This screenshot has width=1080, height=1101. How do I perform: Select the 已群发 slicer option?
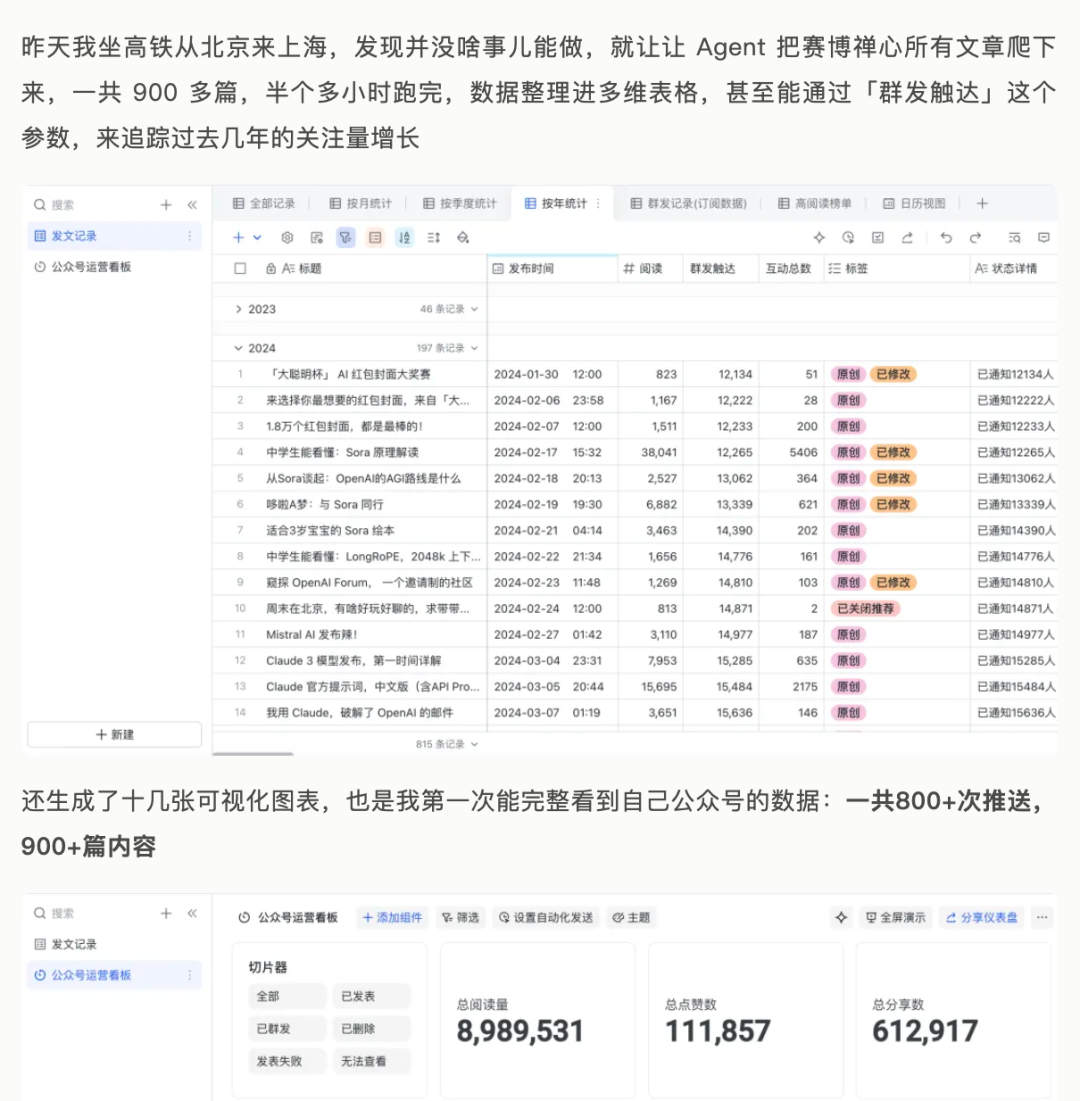(287, 1029)
